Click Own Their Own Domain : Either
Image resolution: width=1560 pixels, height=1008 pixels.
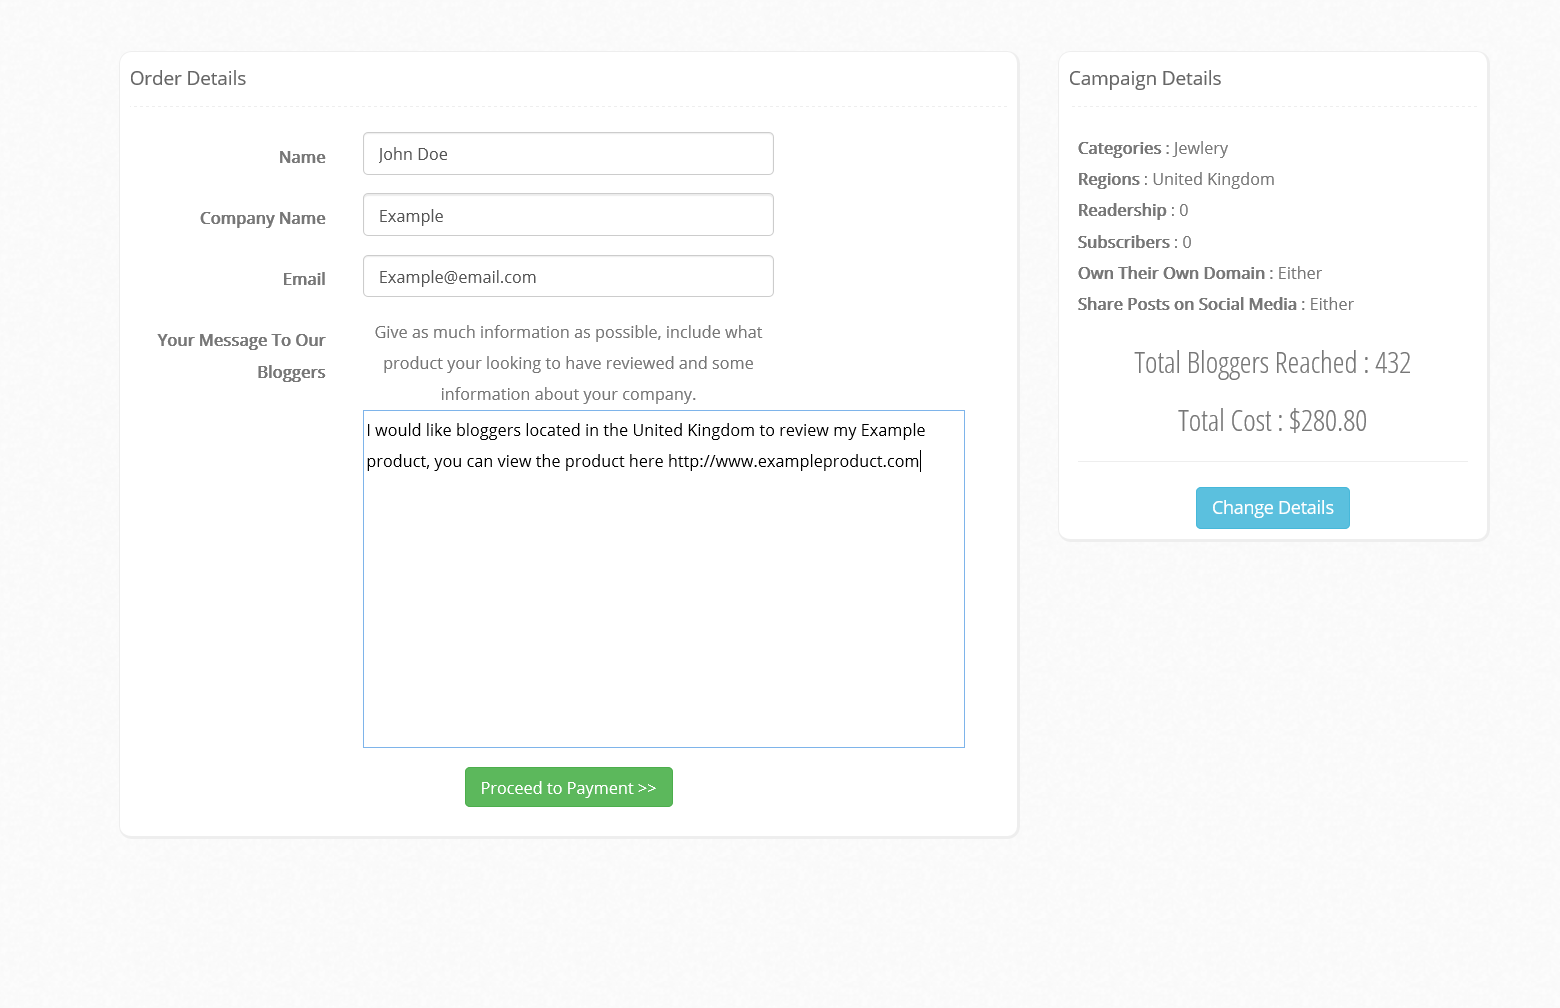coord(1200,273)
